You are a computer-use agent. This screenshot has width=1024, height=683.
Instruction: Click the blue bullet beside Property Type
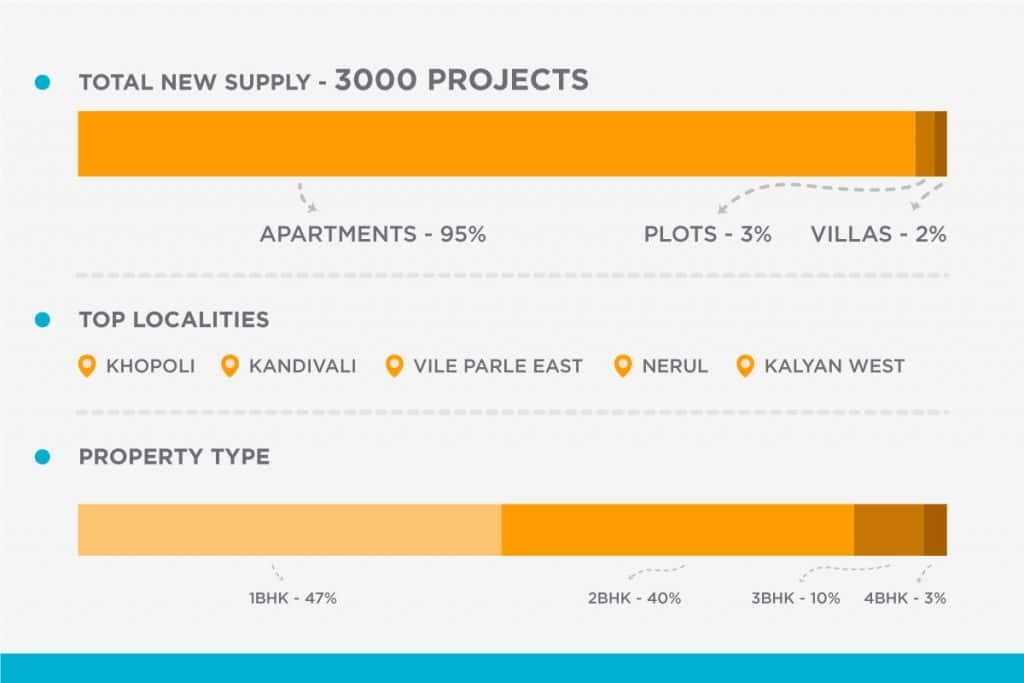[x=42, y=457]
